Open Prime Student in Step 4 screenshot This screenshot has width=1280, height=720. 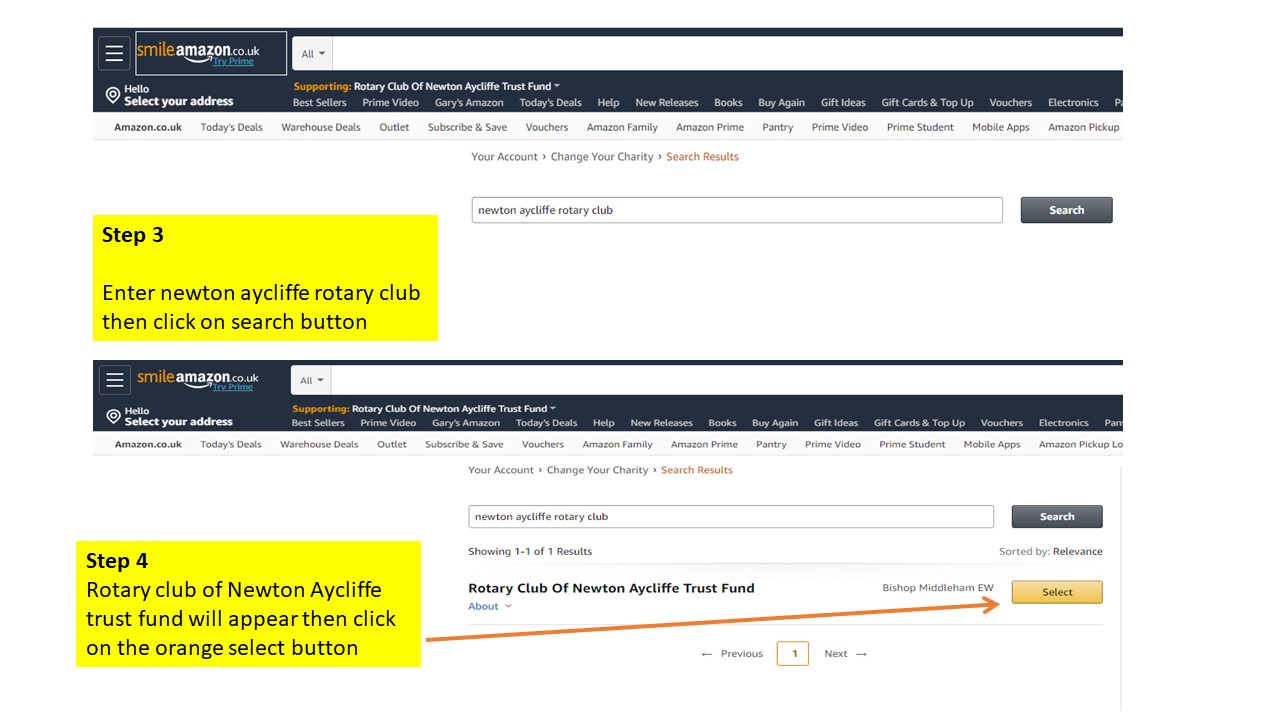pyautogui.click(x=912, y=444)
